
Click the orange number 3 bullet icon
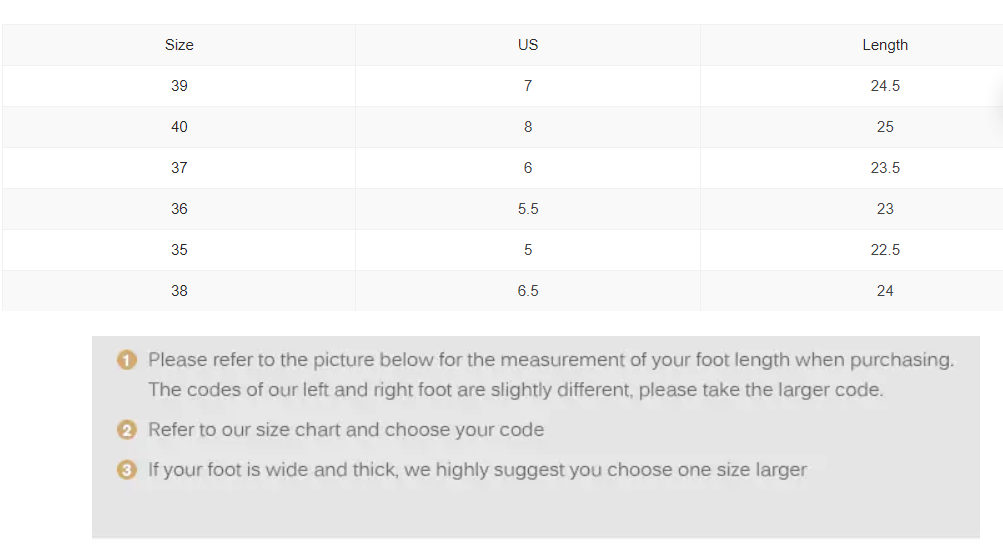pos(127,469)
